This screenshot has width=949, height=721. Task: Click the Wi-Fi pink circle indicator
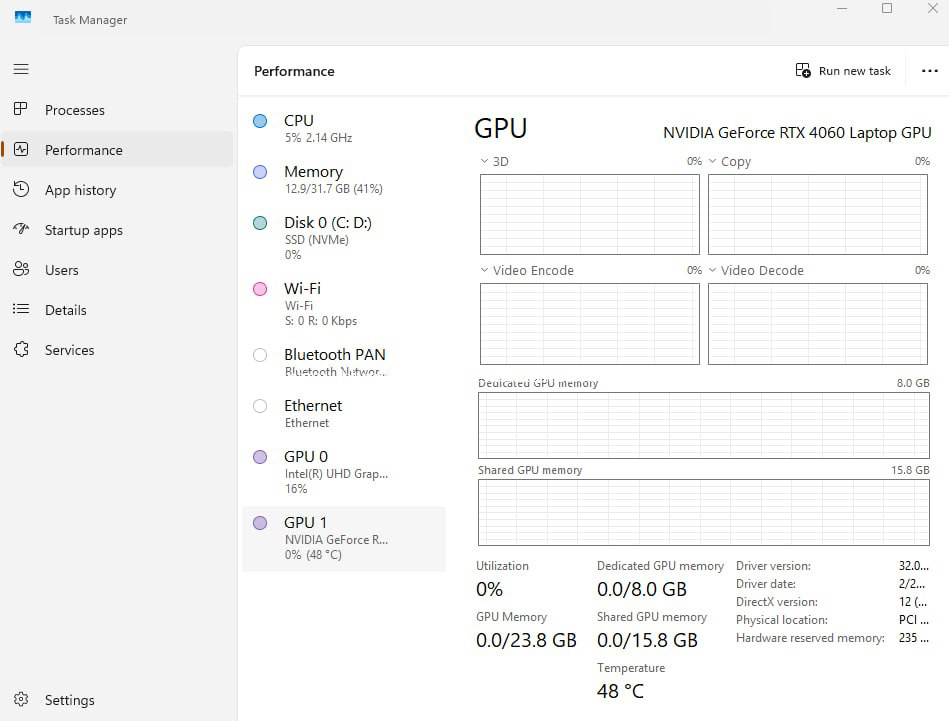coord(260,289)
